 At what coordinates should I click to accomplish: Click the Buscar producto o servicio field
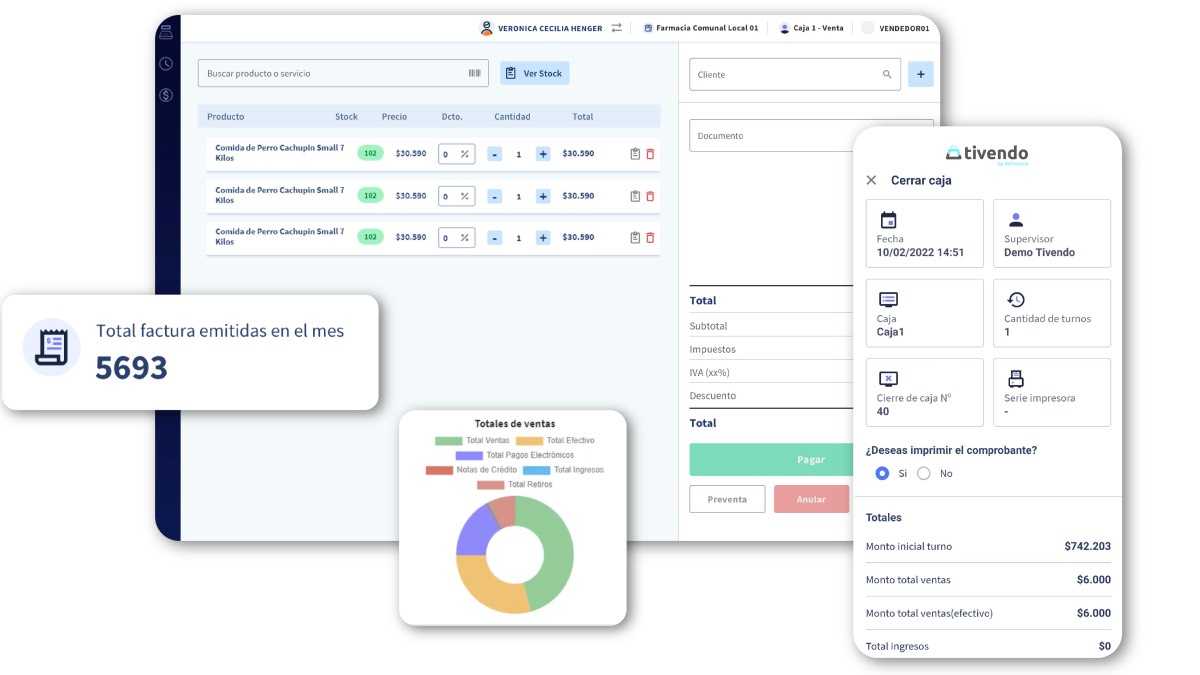(330, 73)
